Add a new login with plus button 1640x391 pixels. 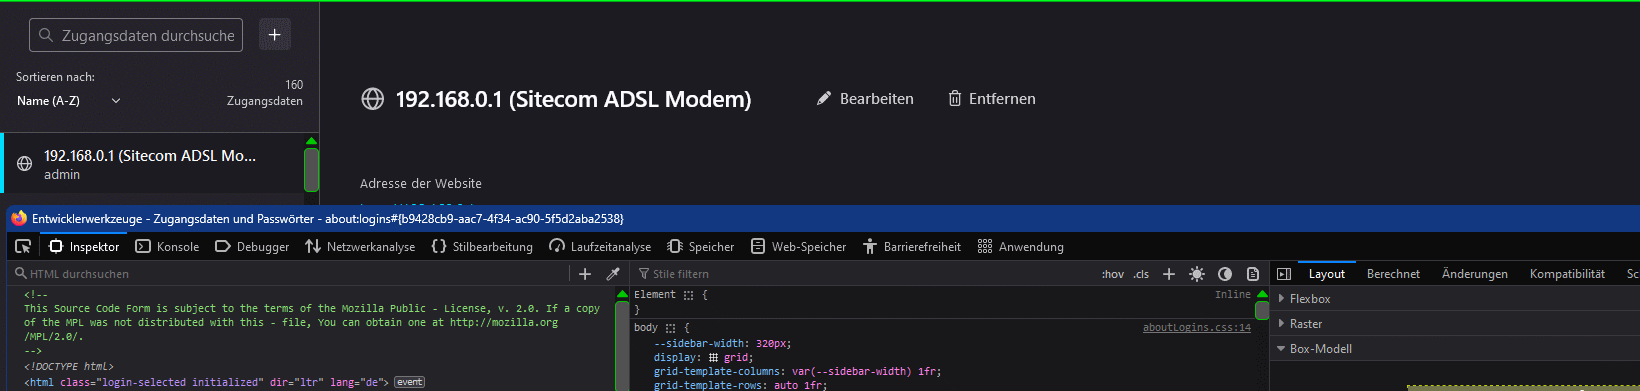[x=275, y=35]
